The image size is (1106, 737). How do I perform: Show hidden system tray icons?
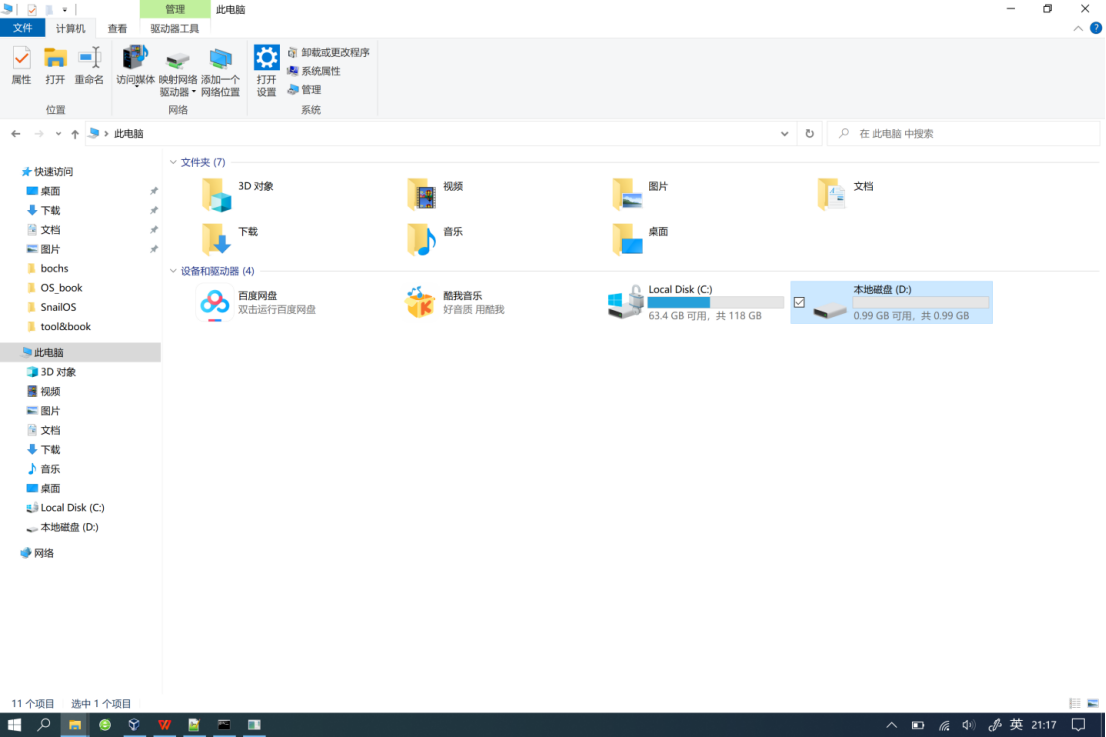coord(892,724)
